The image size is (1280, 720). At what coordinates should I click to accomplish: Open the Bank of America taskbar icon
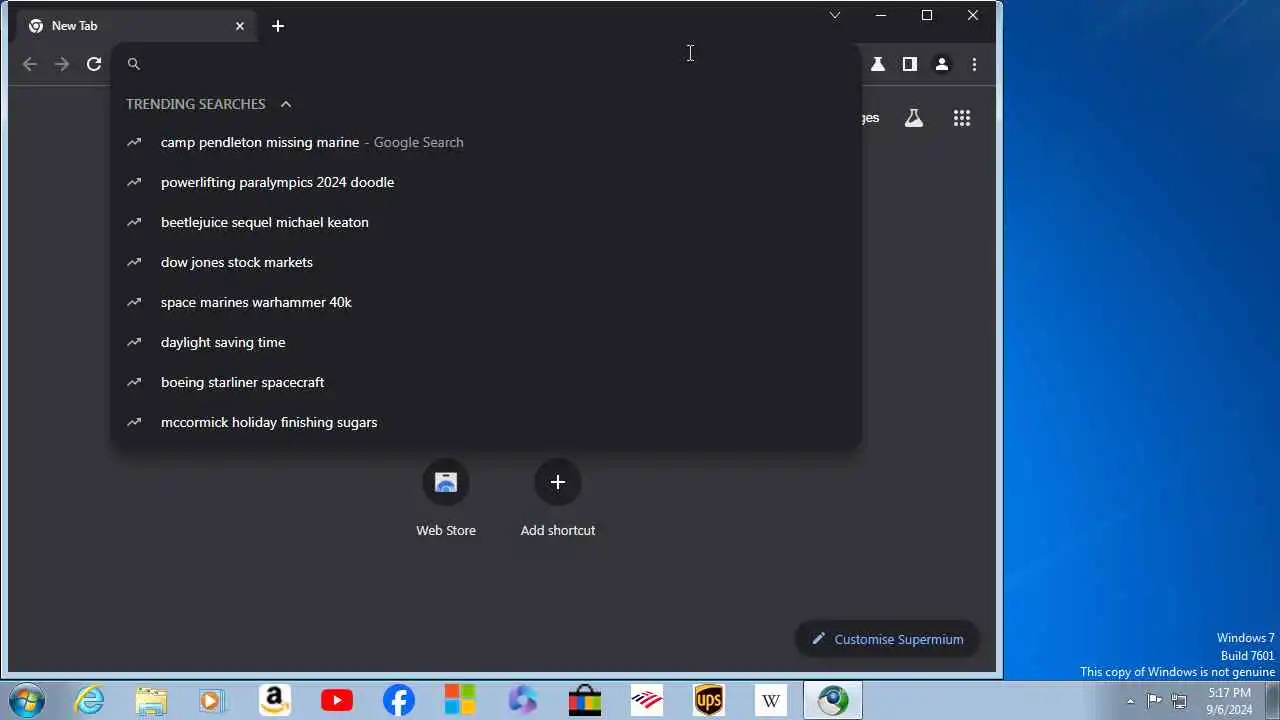point(647,700)
